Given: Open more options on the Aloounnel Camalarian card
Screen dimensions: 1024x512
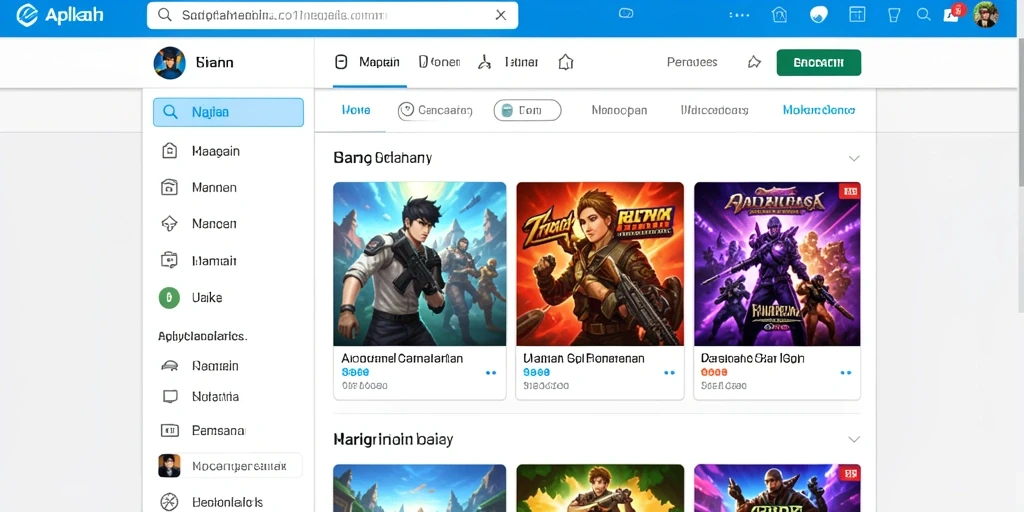Looking at the screenshot, I should 490,373.
